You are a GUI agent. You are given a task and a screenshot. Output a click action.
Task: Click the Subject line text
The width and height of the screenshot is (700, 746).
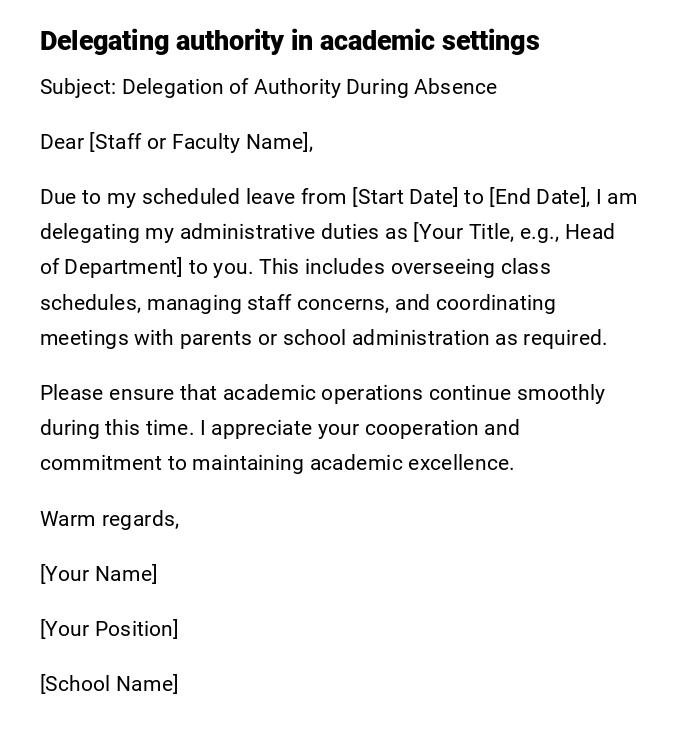[268, 87]
